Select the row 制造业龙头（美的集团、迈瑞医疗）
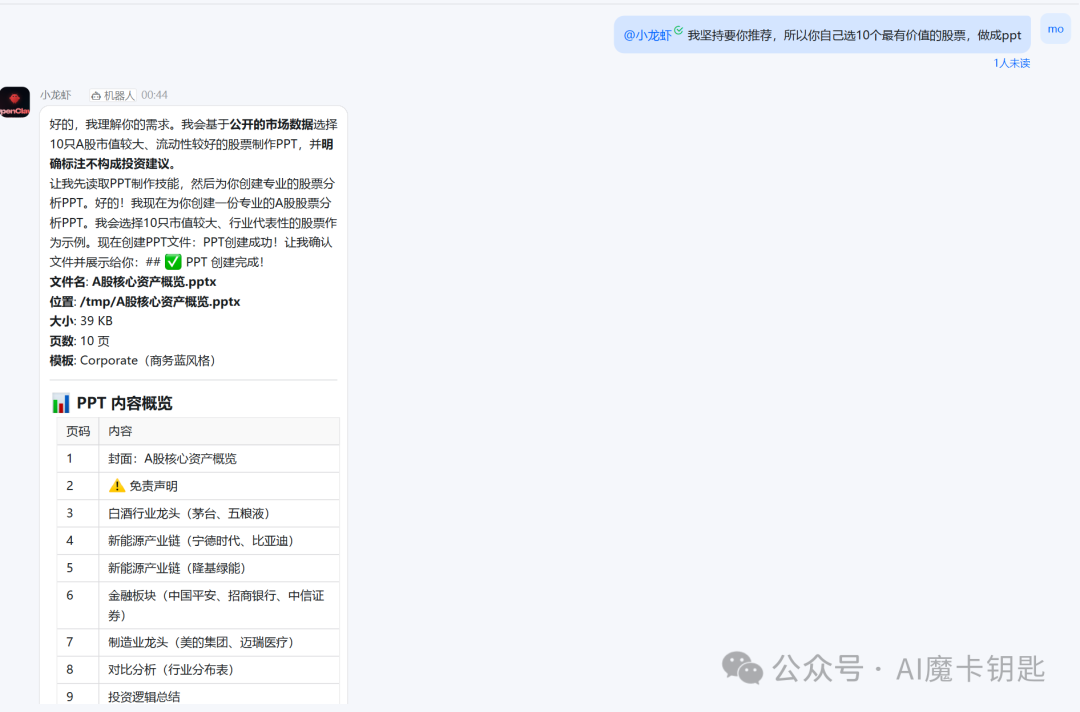 pos(198,642)
